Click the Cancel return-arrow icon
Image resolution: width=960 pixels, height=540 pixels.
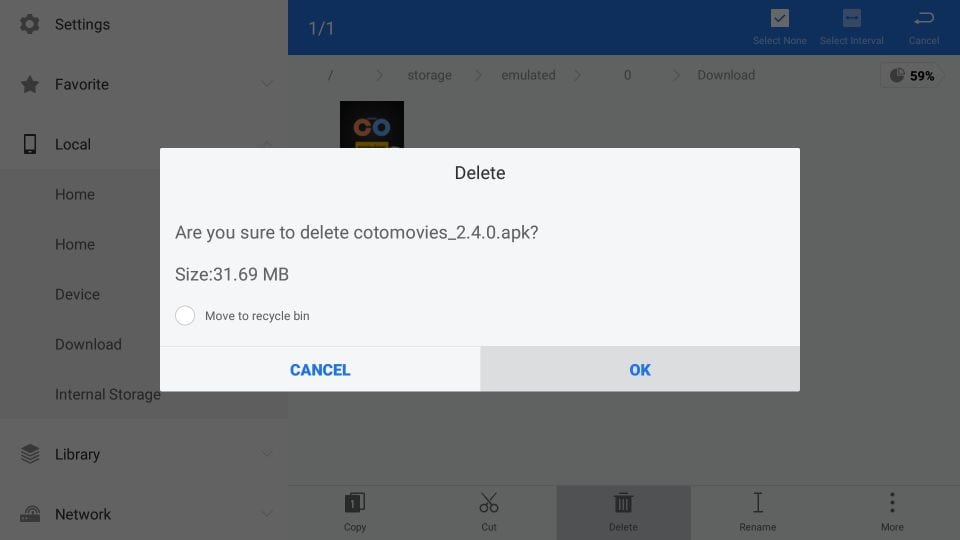pos(924,18)
